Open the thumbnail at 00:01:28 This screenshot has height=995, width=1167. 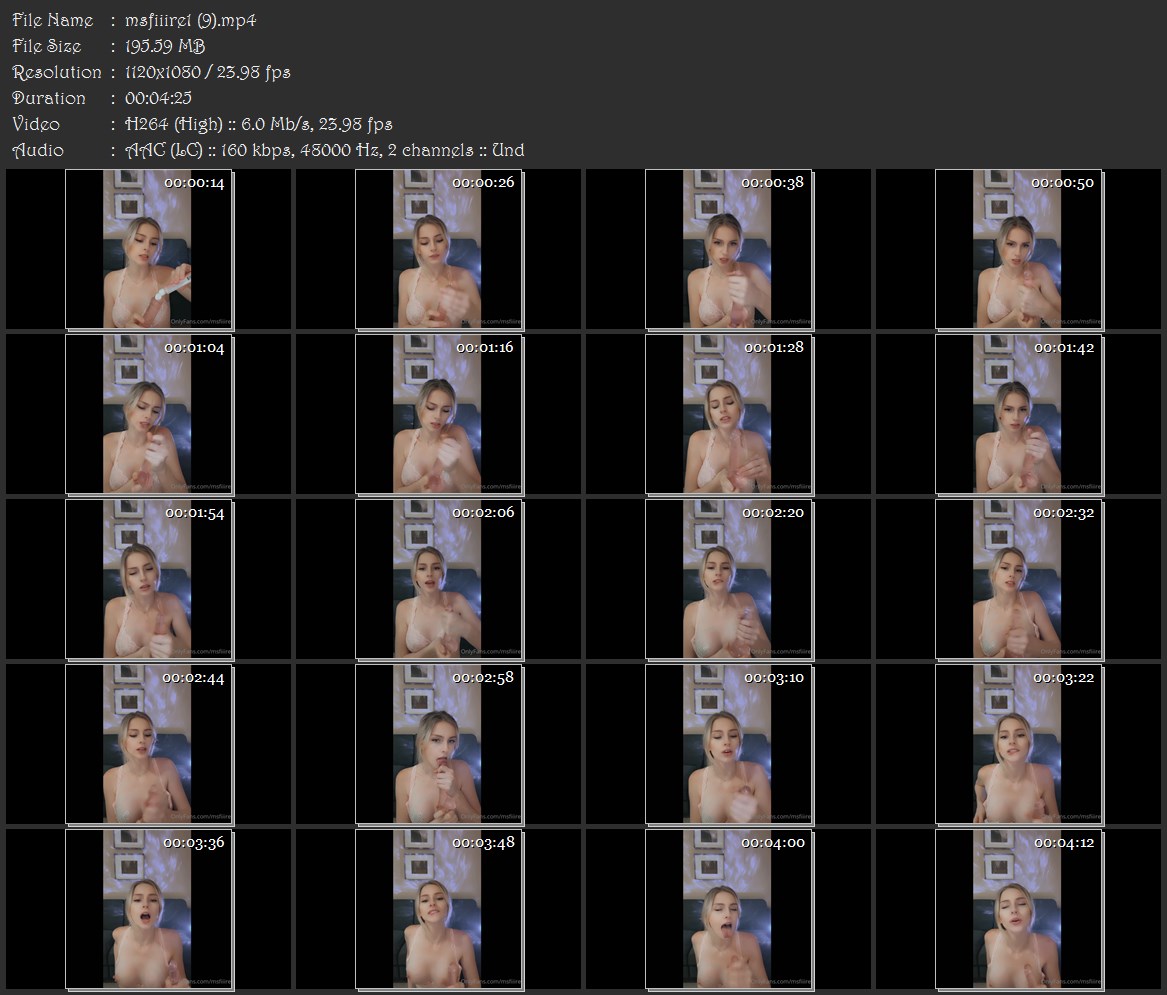tap(729, 415)
